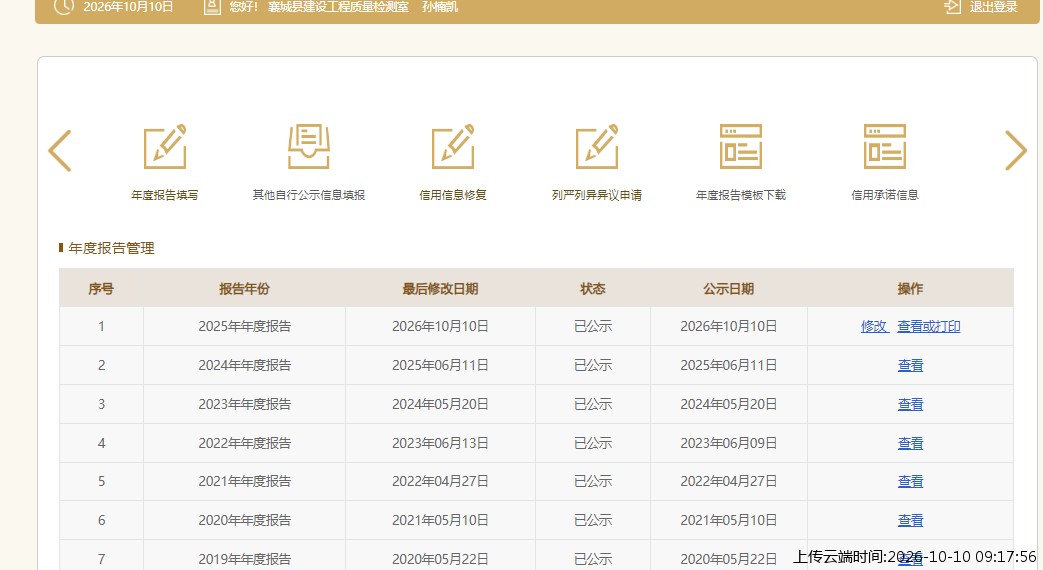The height and width of the screenshot is (570, 1043).
Task: View the 2020年年度报告 via 查看
Action: pyautogui.click(x=911, y=521)
